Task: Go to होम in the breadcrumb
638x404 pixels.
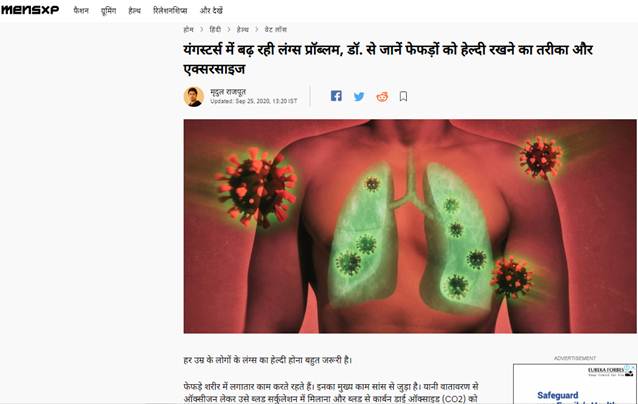Action: pyautogui.click(x=188, y=29)
